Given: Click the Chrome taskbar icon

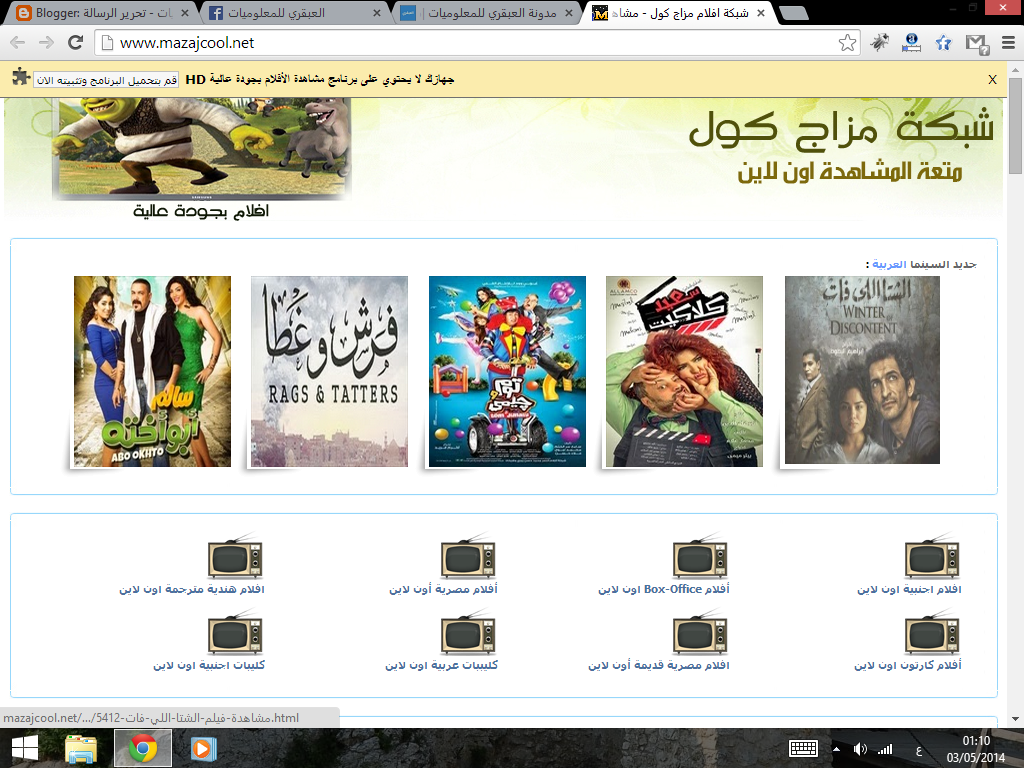Looking at the screenshot, I should coord(143,748).
